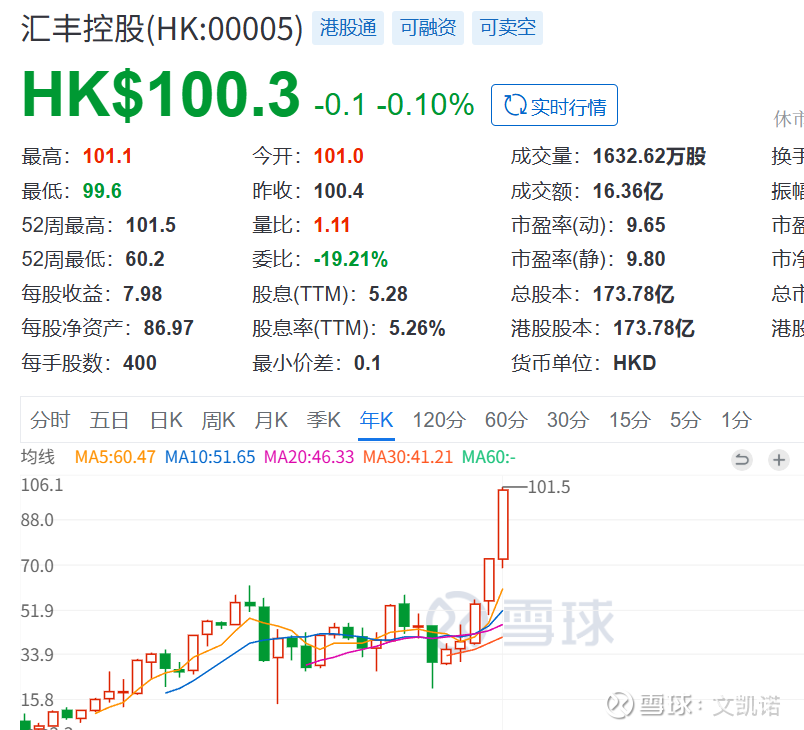Click the 货币单位 value HKD
804x730 pixels.
pos(635,363)
